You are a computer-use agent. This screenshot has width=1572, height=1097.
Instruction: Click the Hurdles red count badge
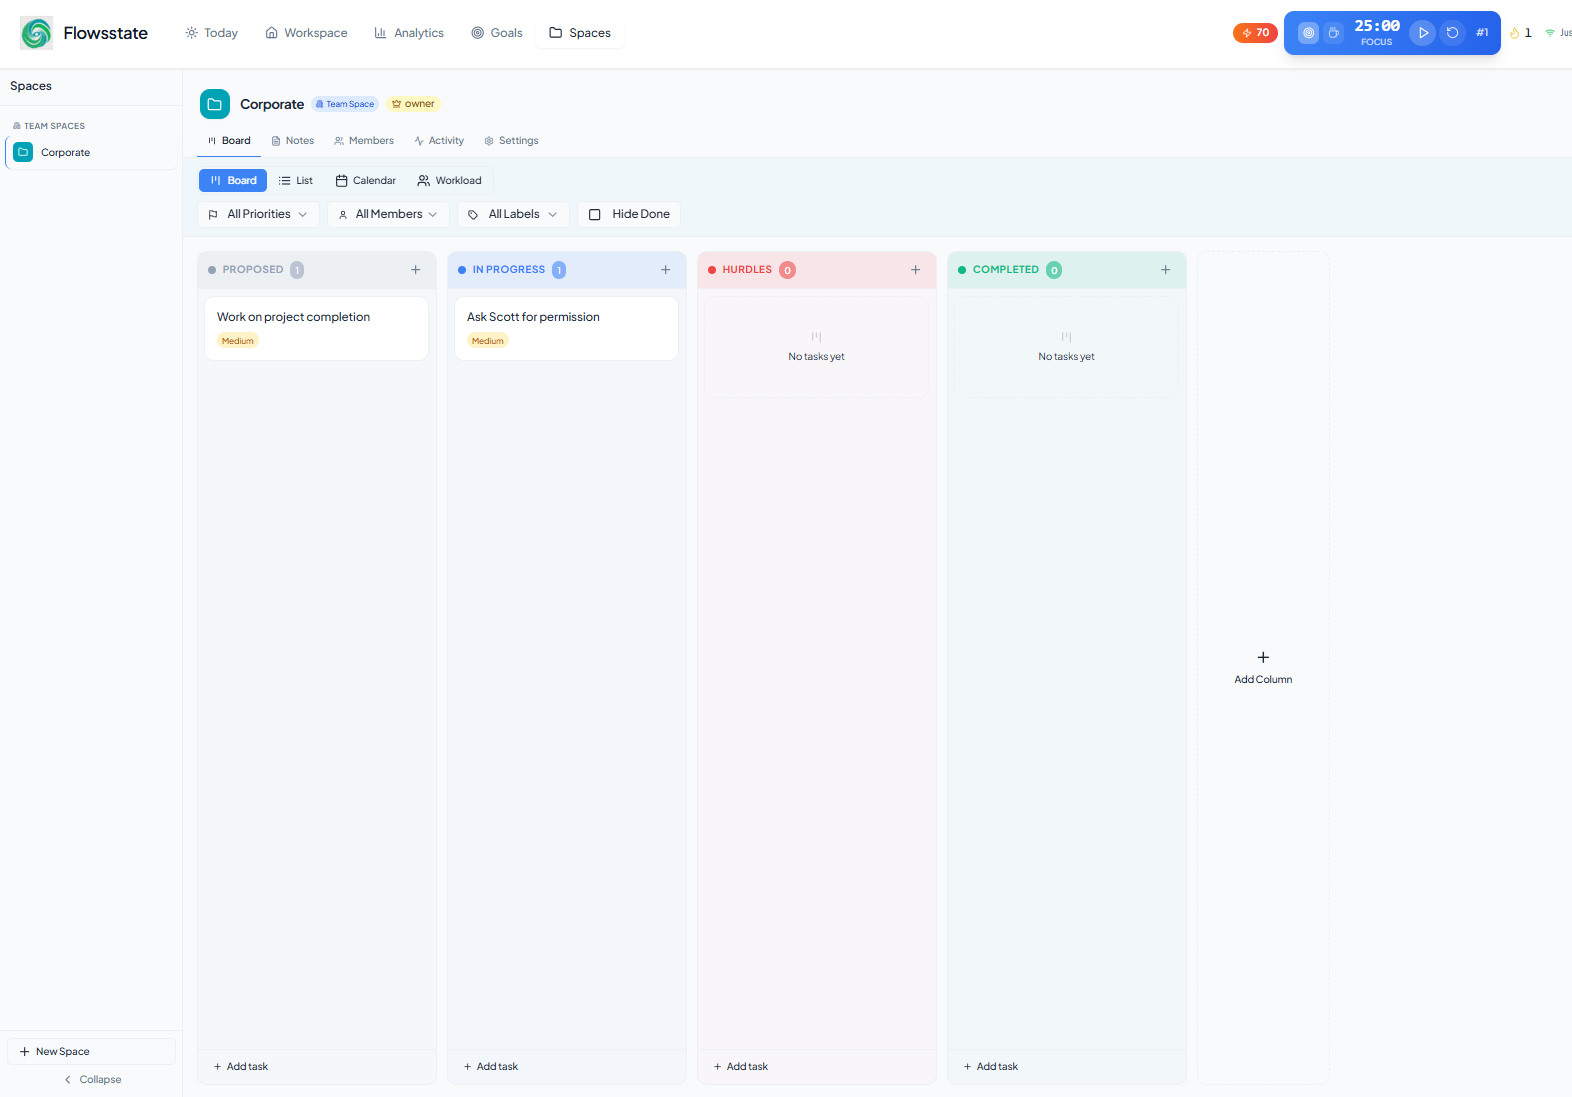[x=788, y=270]
